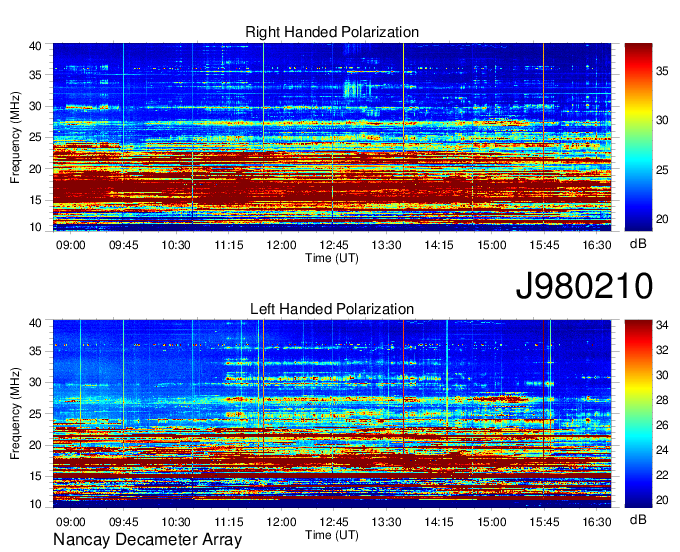Image resolution: width=680 pixels, height=552 pixels.
Task: Click the "dB" unit under Left Handed colorbar
Action: pyautogui.click(x=638, y=520)
